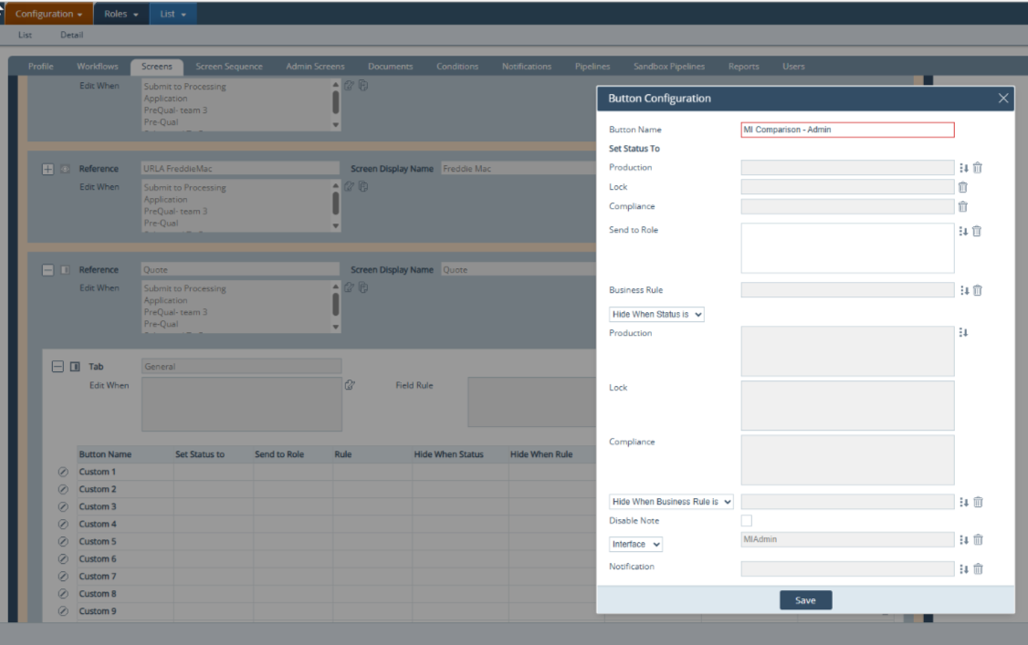This screenshot has width=1028, height=645.
Task: Remove the MIAdmin interface using trash icon
Action: pos(978,539)
